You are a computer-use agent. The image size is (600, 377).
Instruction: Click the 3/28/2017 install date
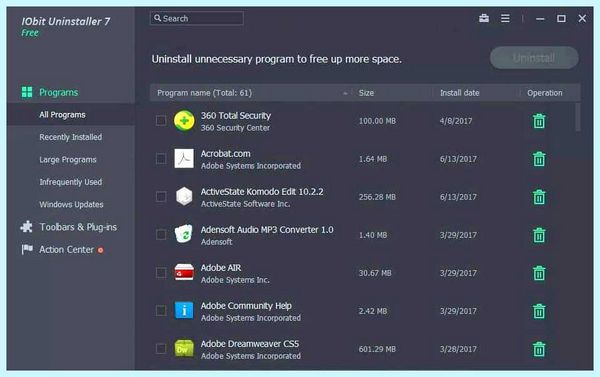[458, 349]
